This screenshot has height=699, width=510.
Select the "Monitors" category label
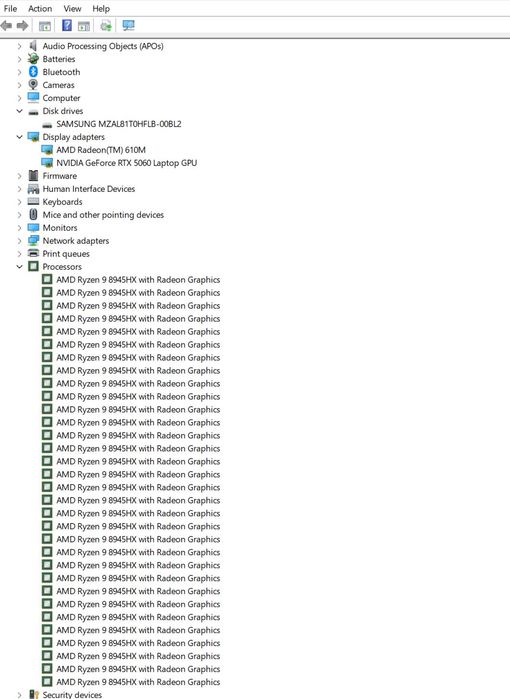[x=60, y=228]
